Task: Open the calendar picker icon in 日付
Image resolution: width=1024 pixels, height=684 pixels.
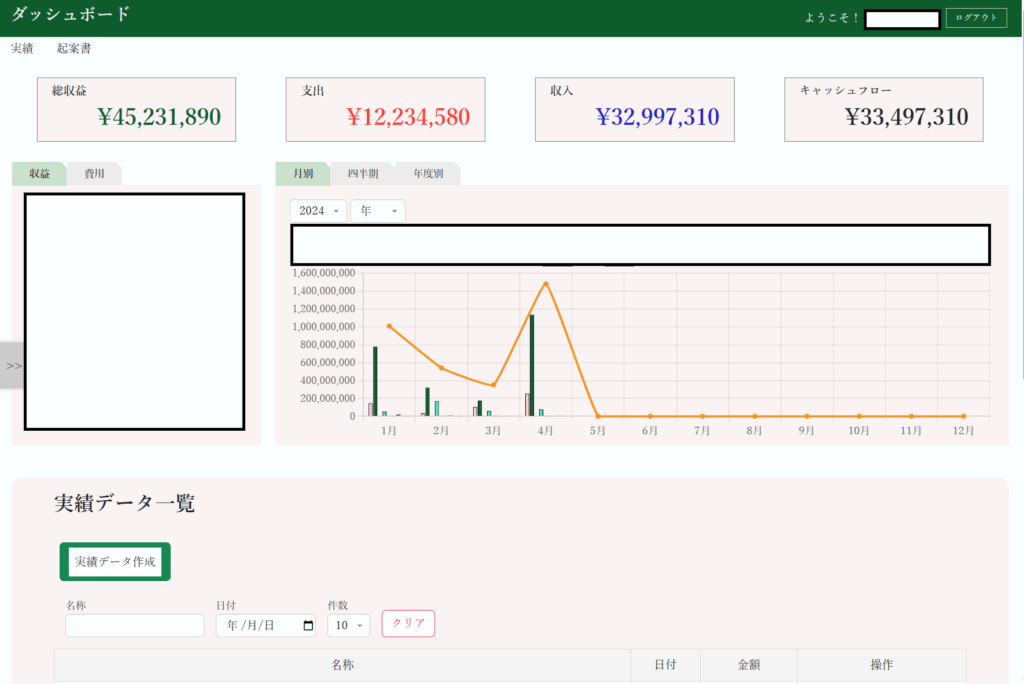Action: (x=308, y=625)
